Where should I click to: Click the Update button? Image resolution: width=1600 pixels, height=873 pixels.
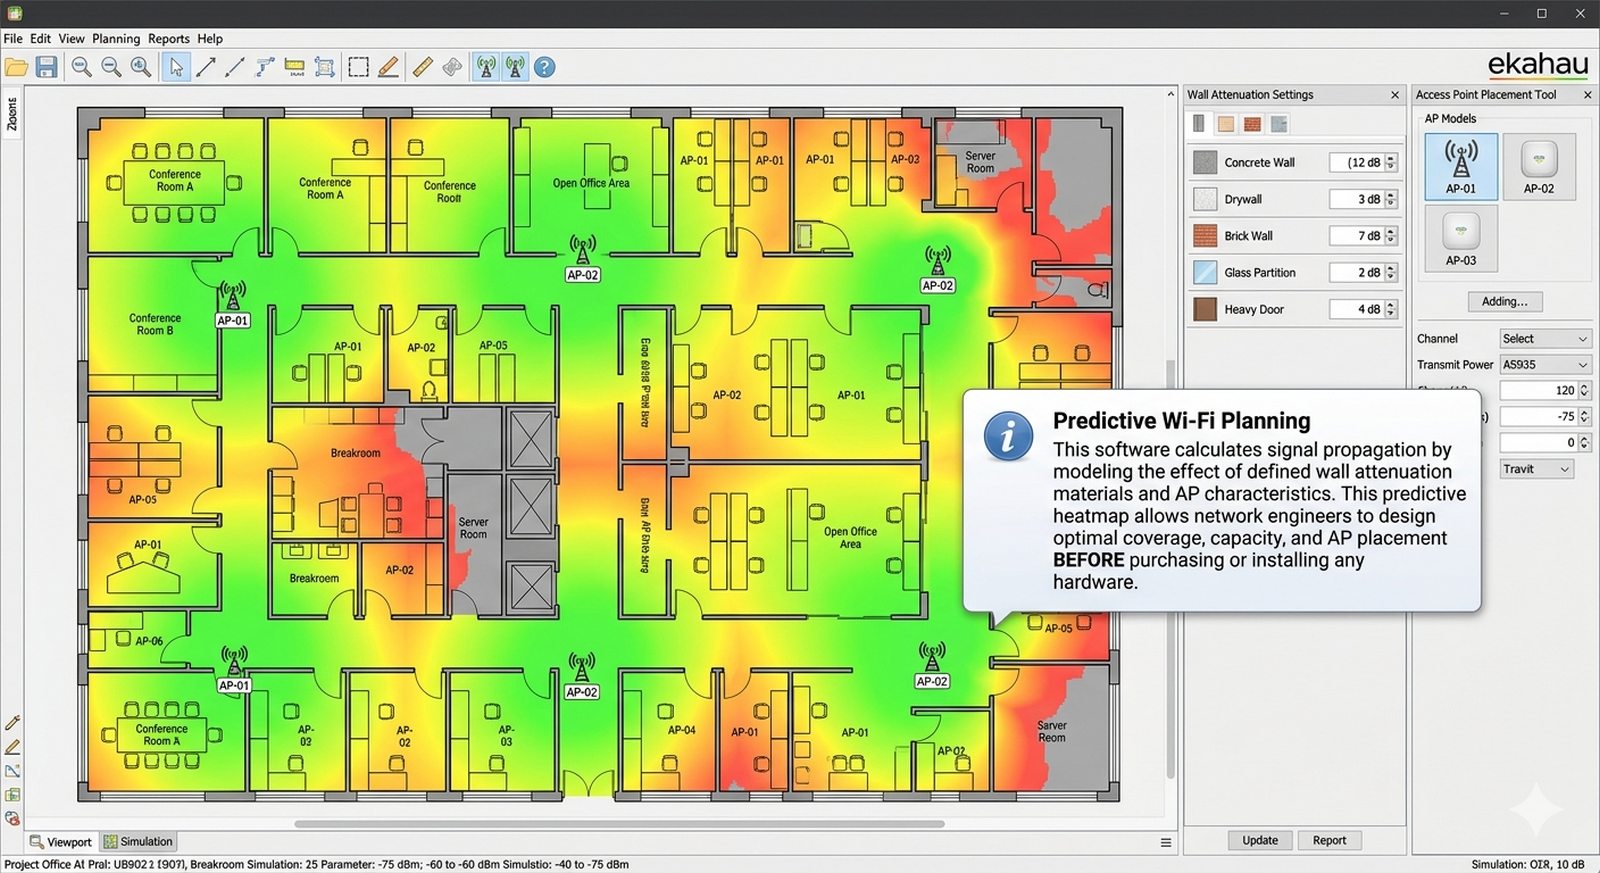[1259, 840]
